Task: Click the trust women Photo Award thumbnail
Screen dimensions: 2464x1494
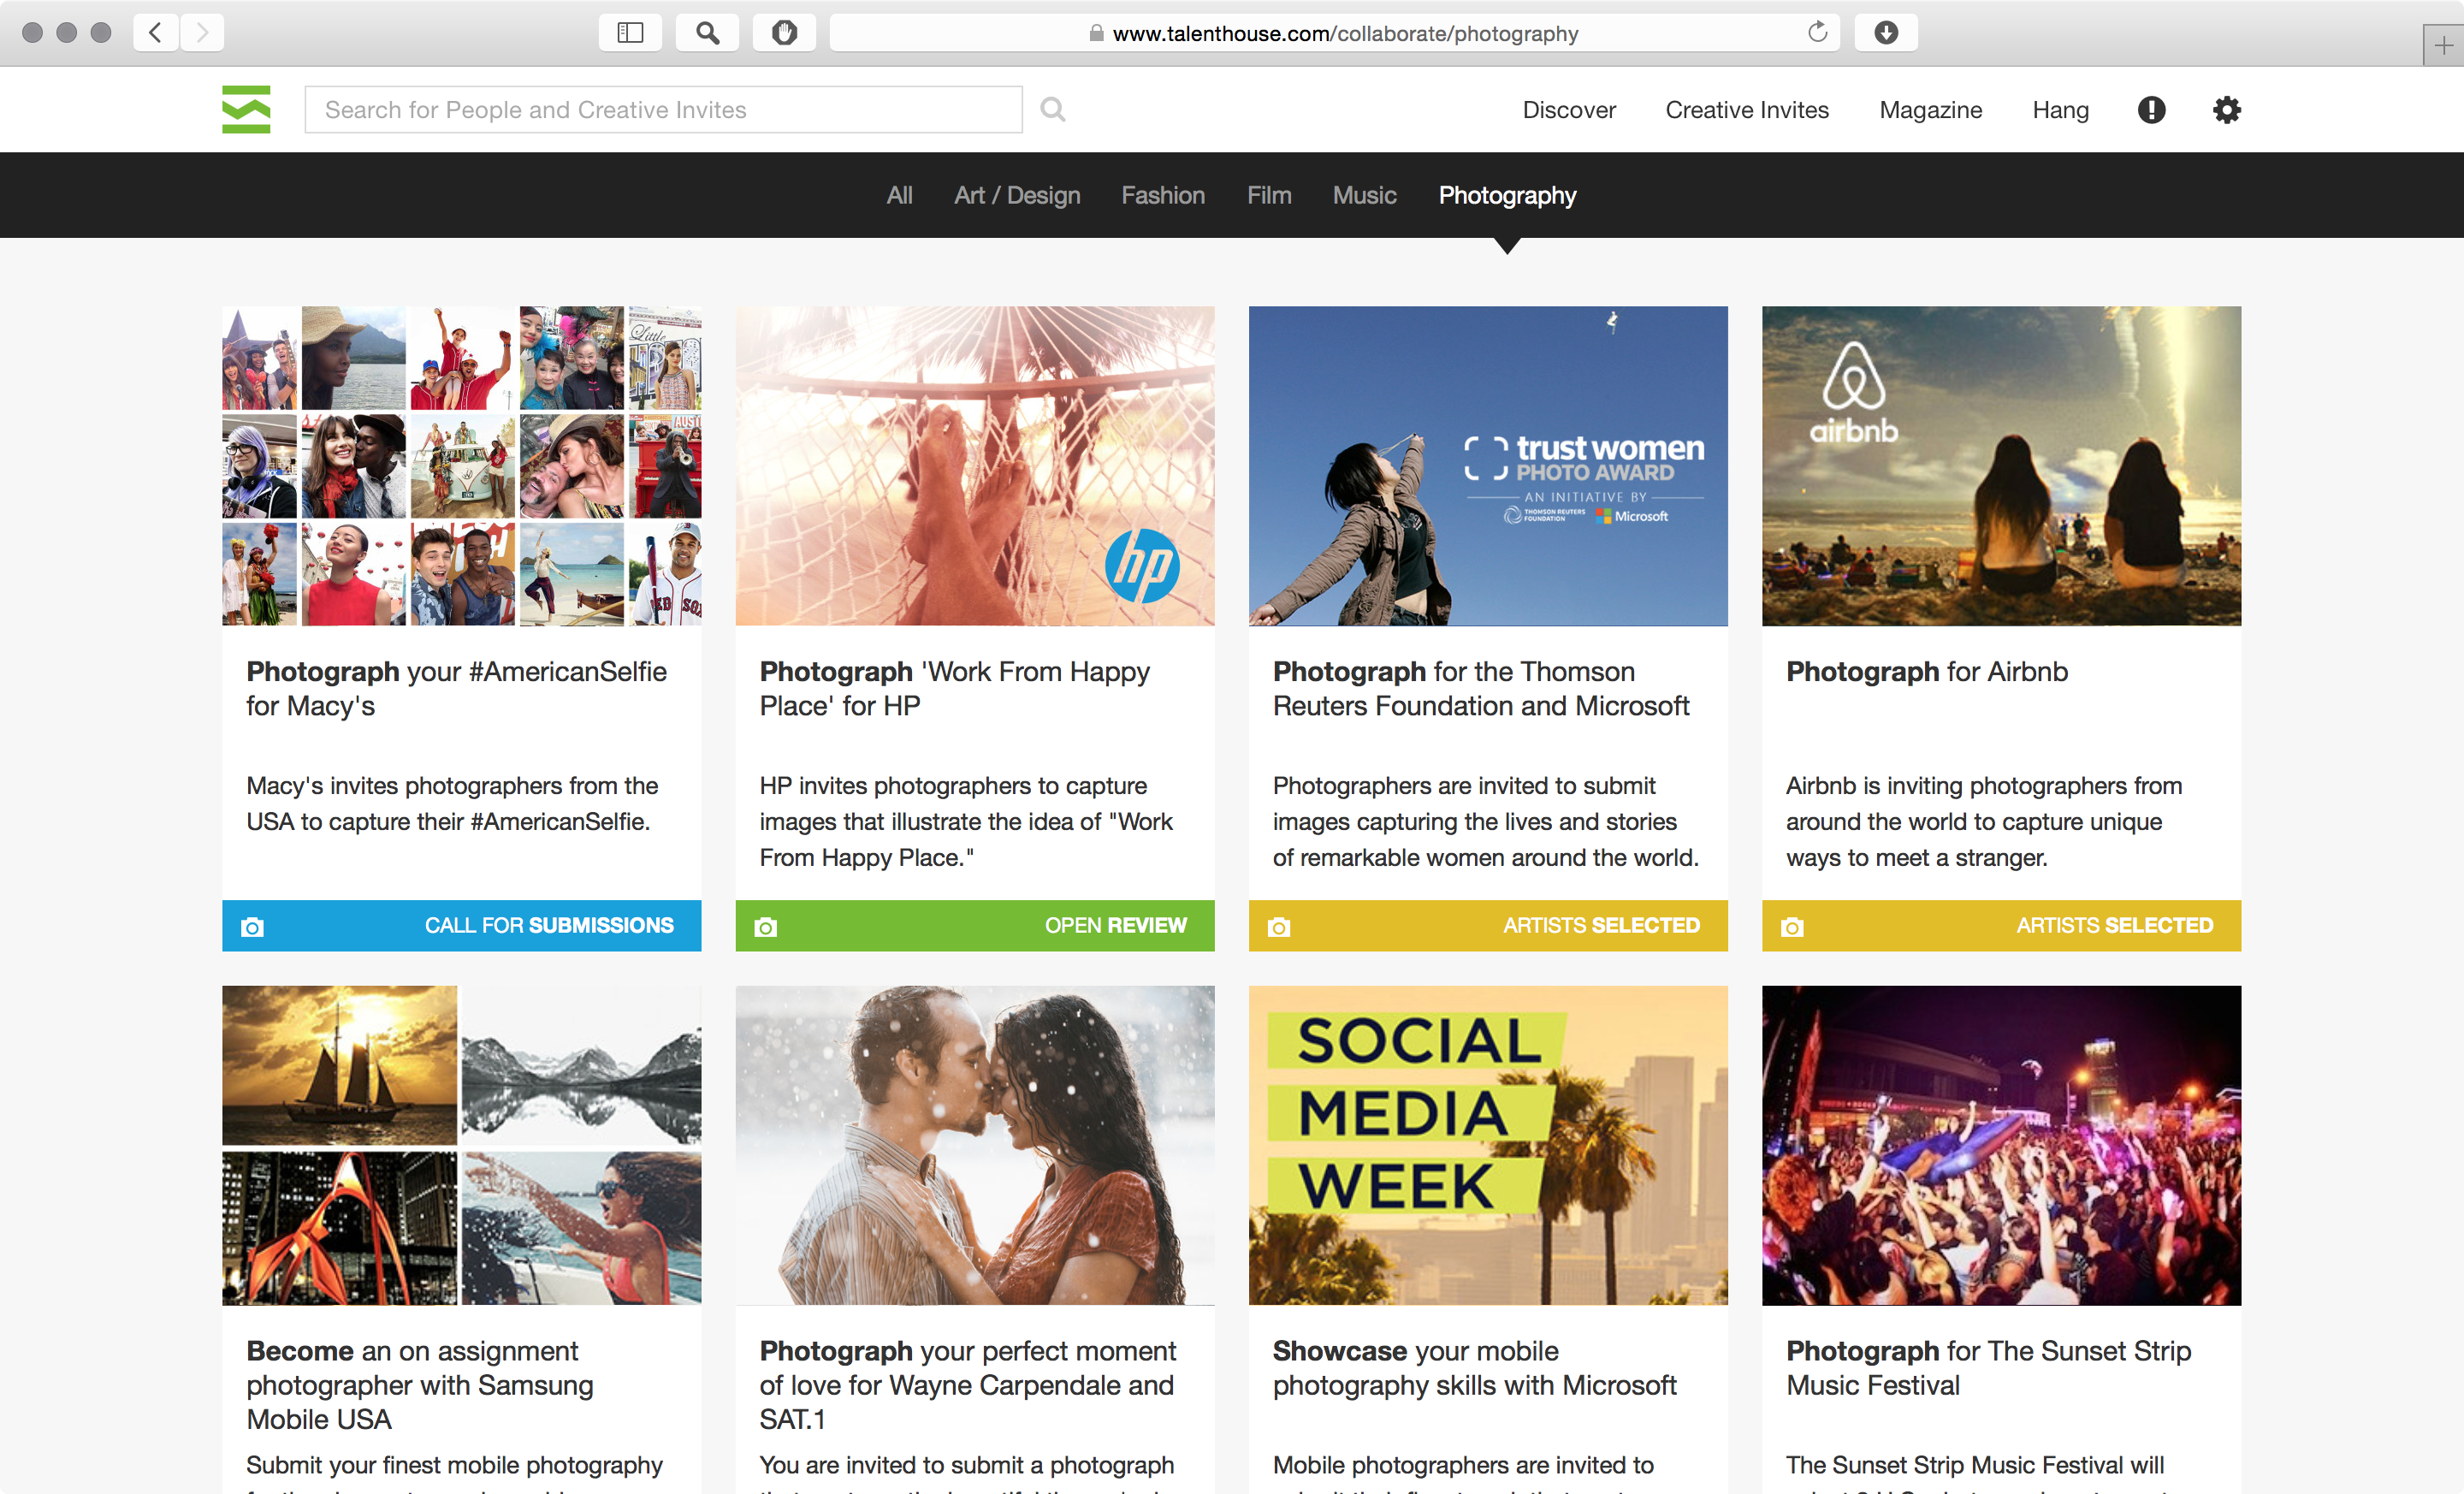Action: point(1488,466)
